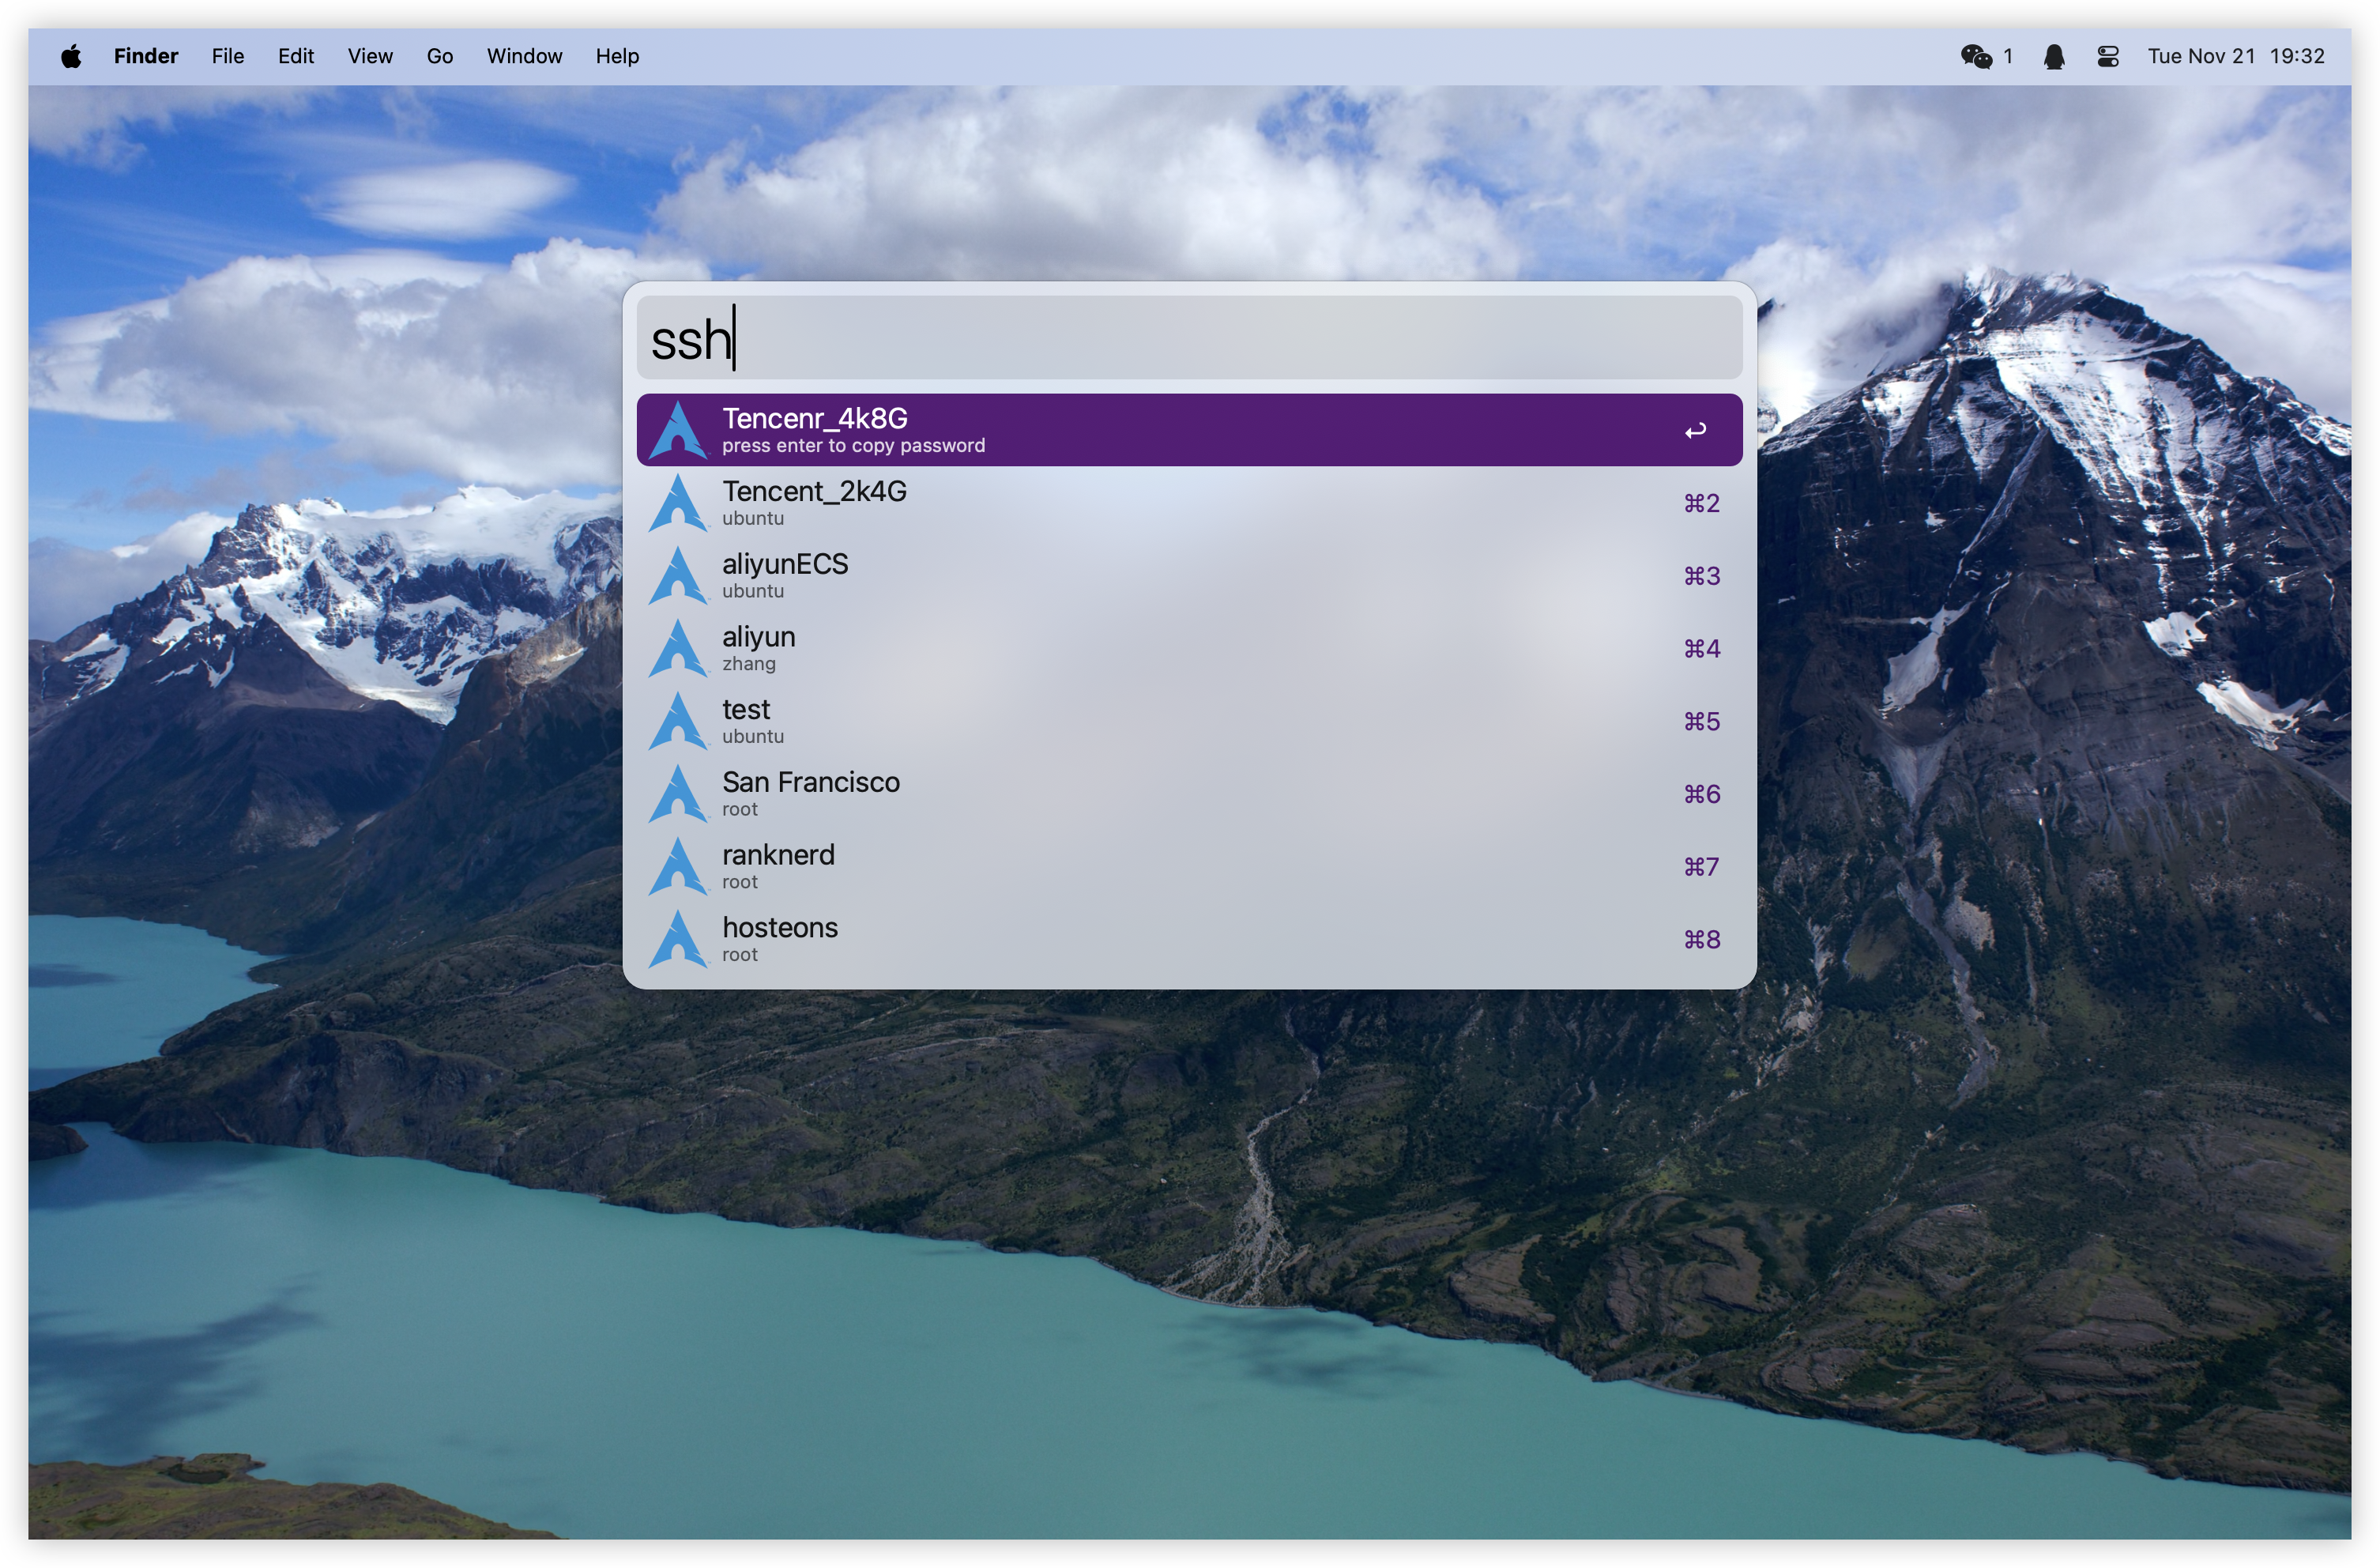
Task: Open the Window menu
Action: (x=524, y=57)
